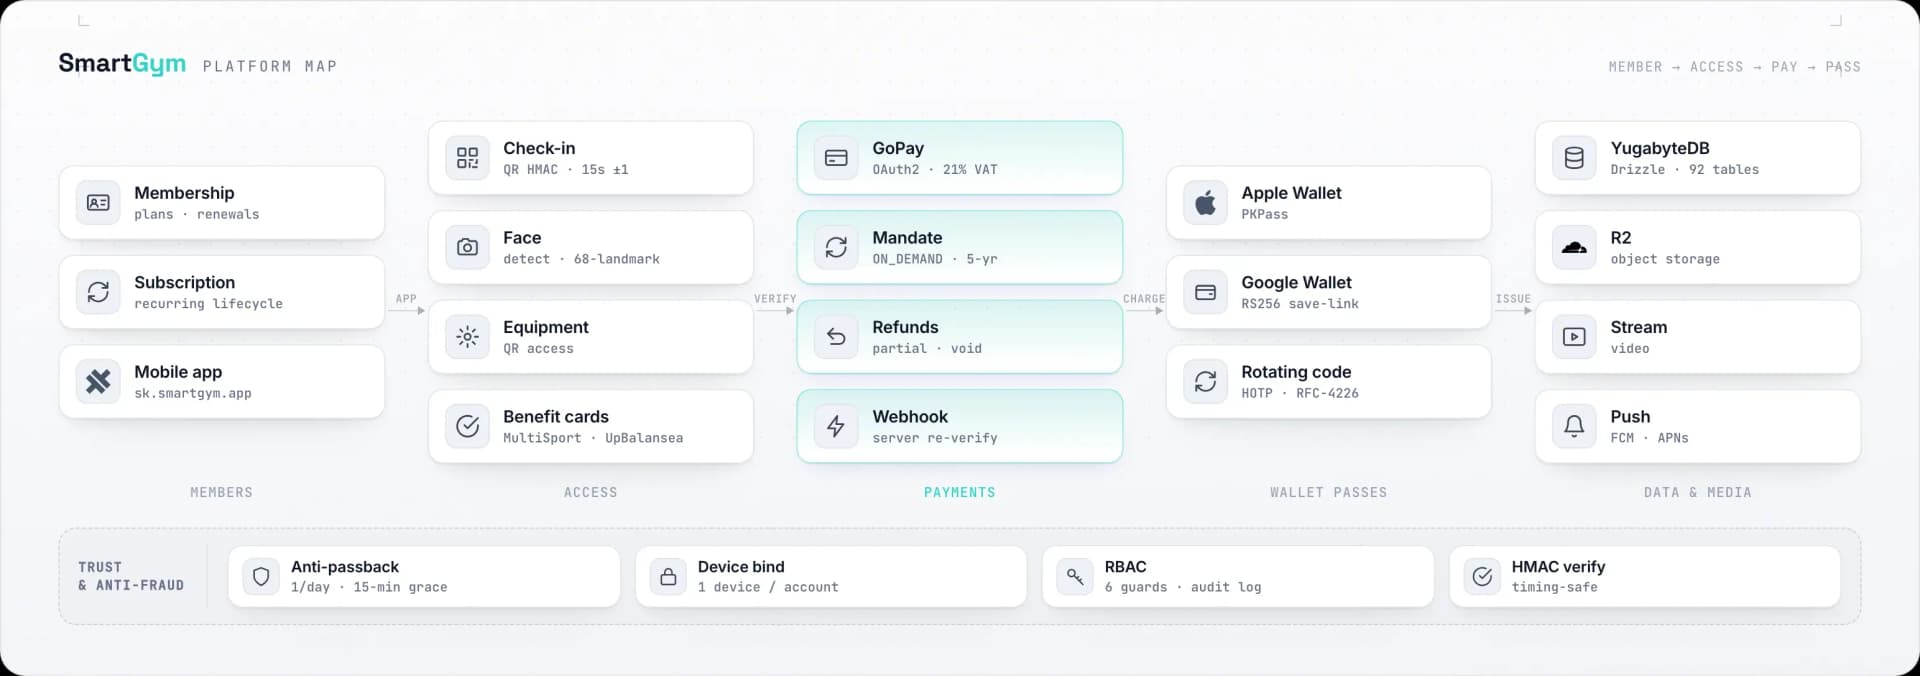Click the HMAC verify check icon
The image size is (1920, 676).
point(1482,577)
